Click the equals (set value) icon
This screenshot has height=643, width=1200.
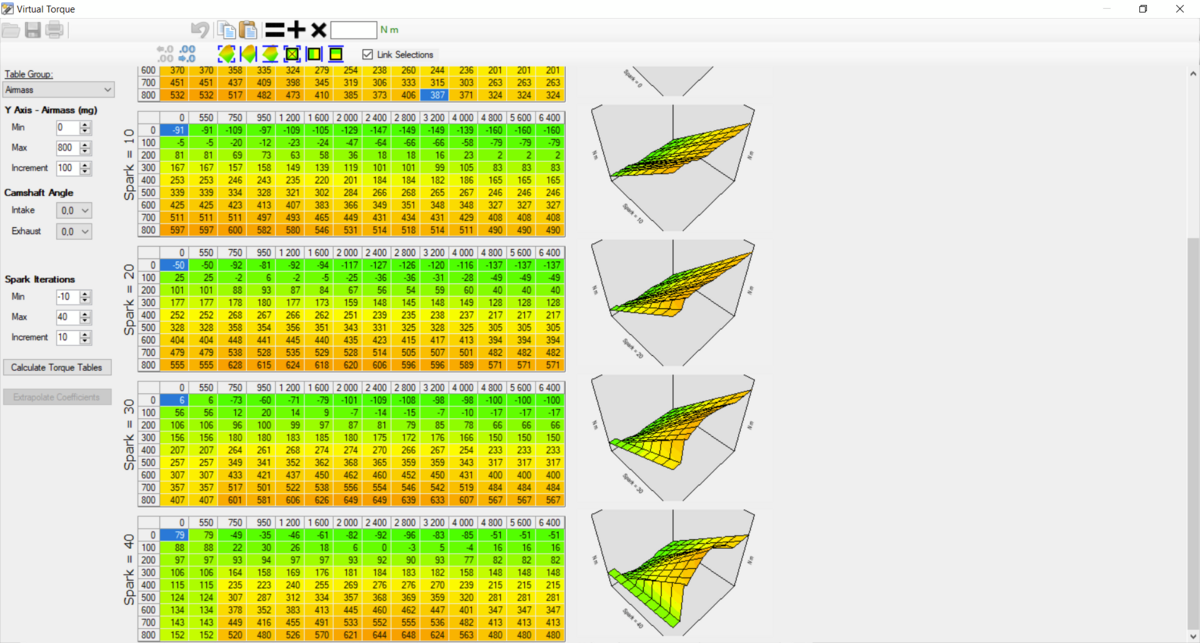(x=273, y=30)
